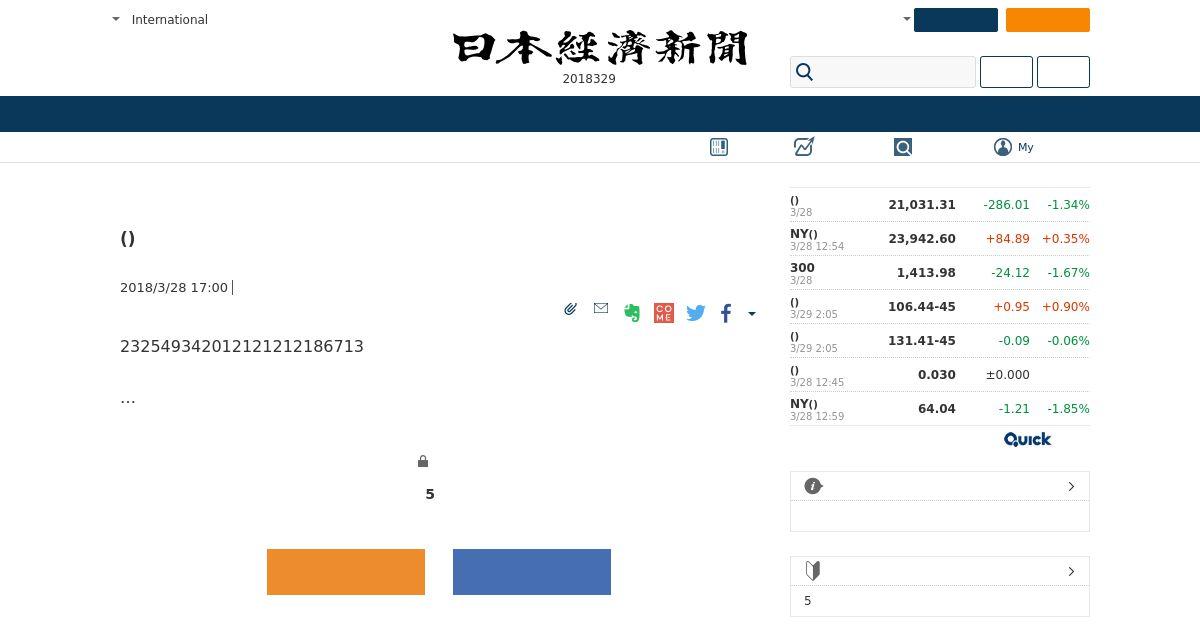
Task: Click the search magnifier icon
Action: pos(804,72)
